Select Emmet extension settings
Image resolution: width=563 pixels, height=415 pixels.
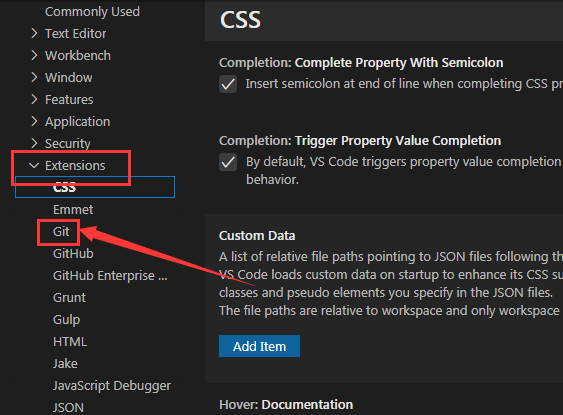pyautogui.click(x=73, y=209)
